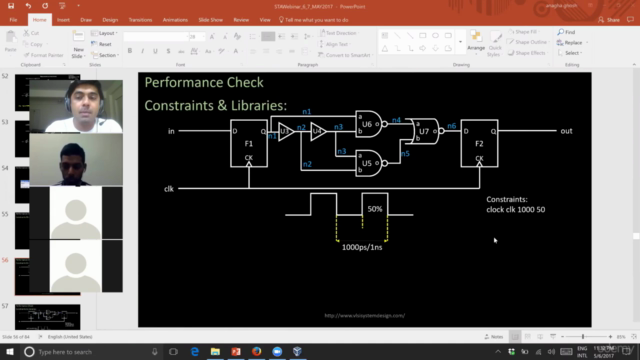Screen dimensions: 640x360
Task: Toggle Underline formatting
Action: coord(155,51)
